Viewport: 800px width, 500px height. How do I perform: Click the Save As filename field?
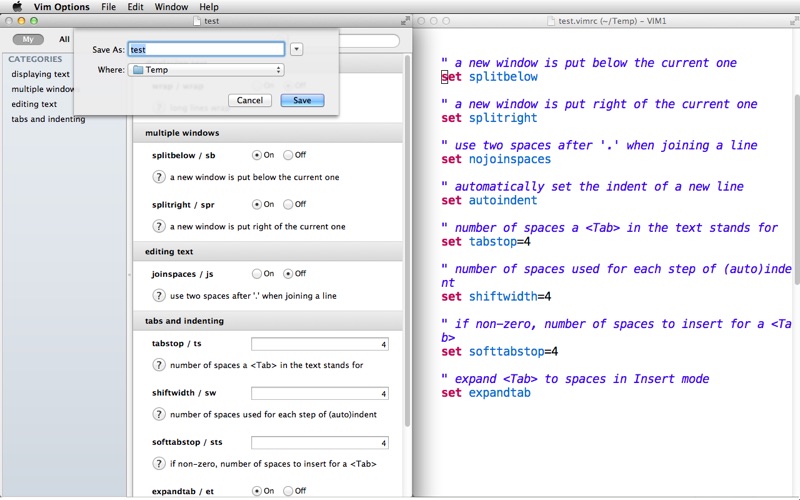pos(206,49)
